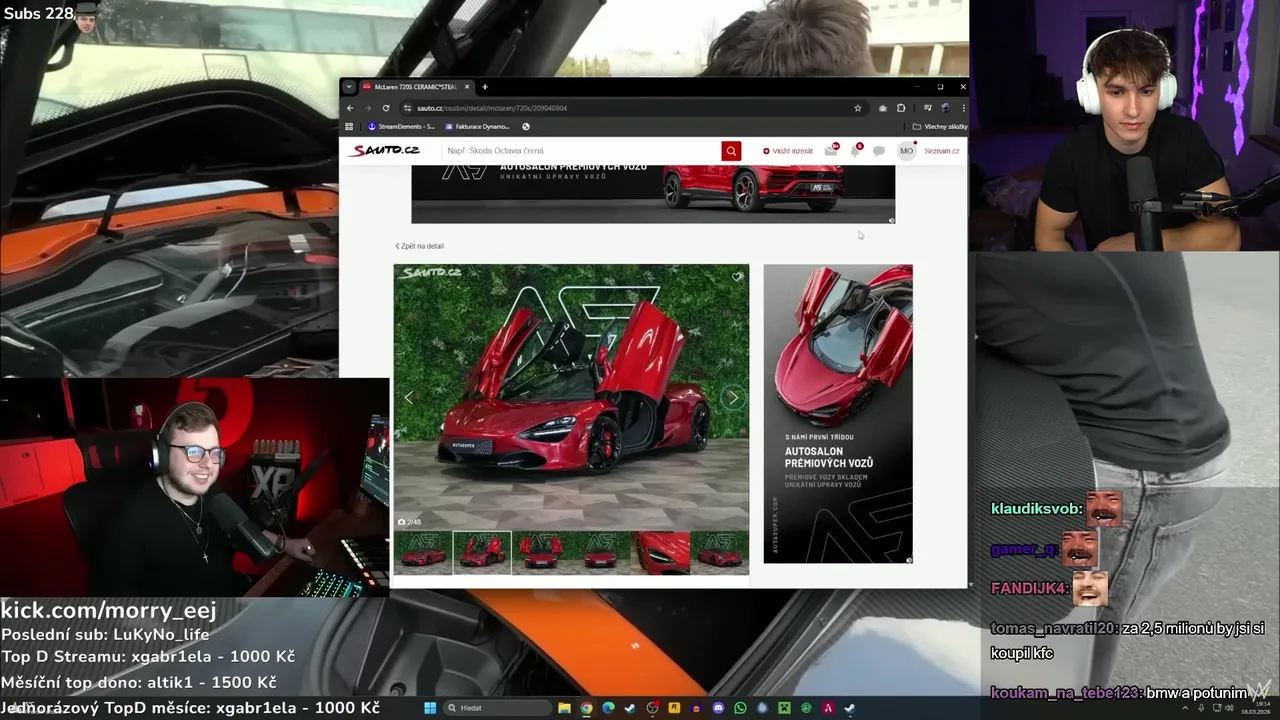Close the McLaren 720S tab
This screenshot has width=1280, height=720.
tap(466, 87)
